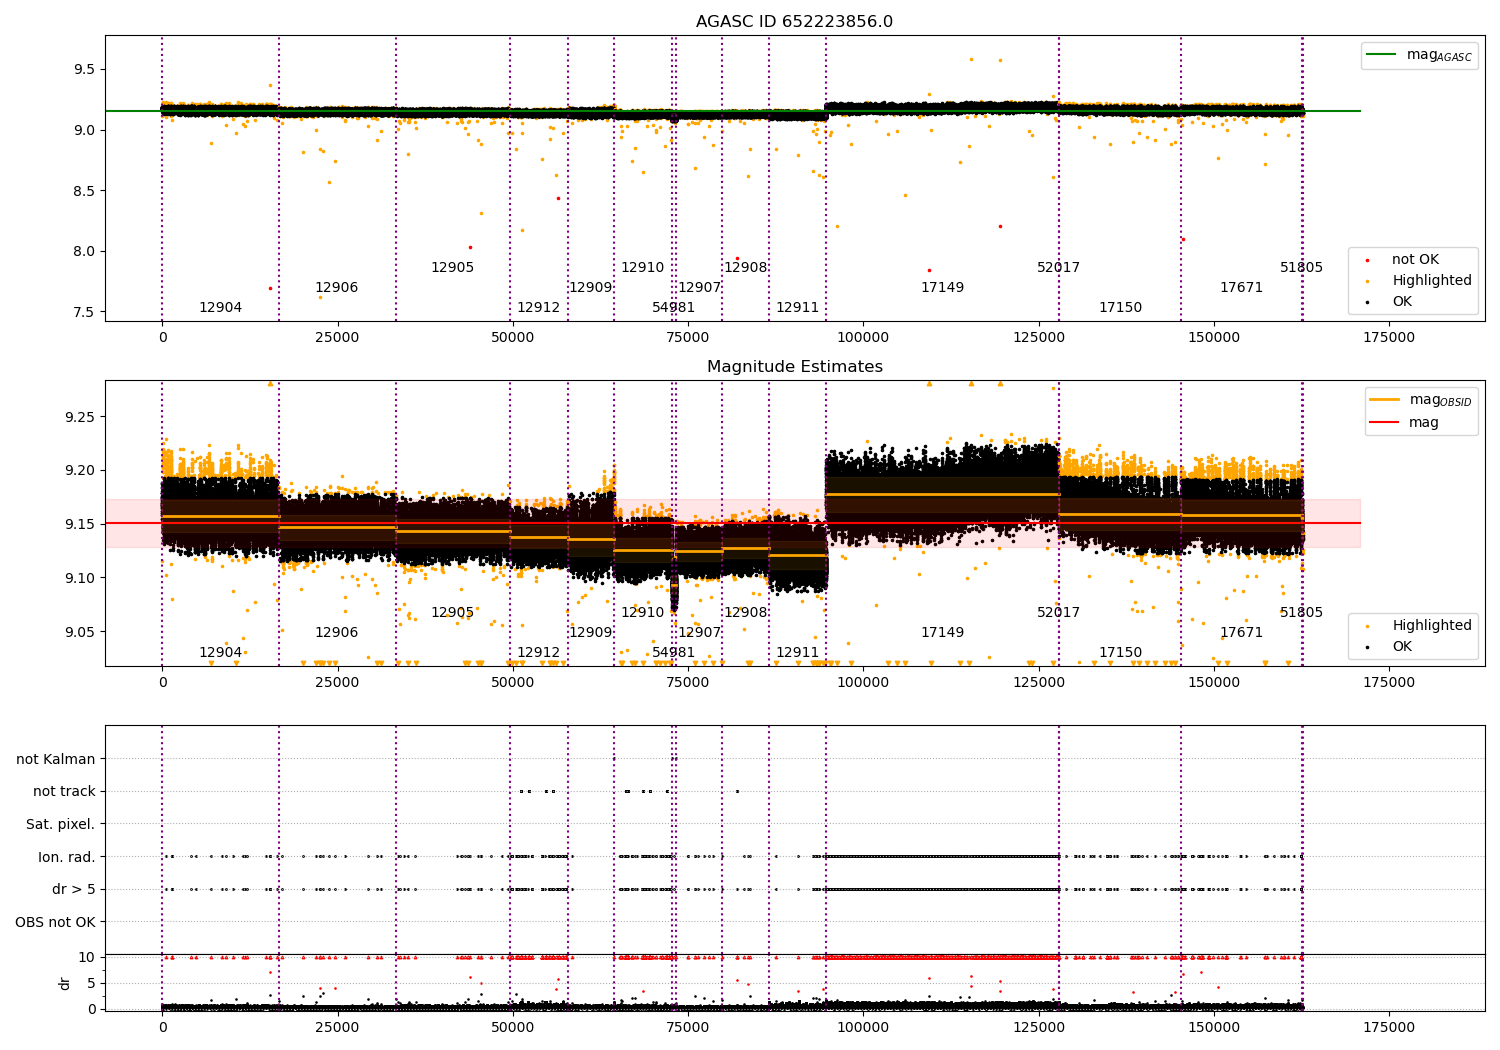Click the 'not Kalman' axis label
Viewport: 1500px width, 1050px height.
coord(56,759)
